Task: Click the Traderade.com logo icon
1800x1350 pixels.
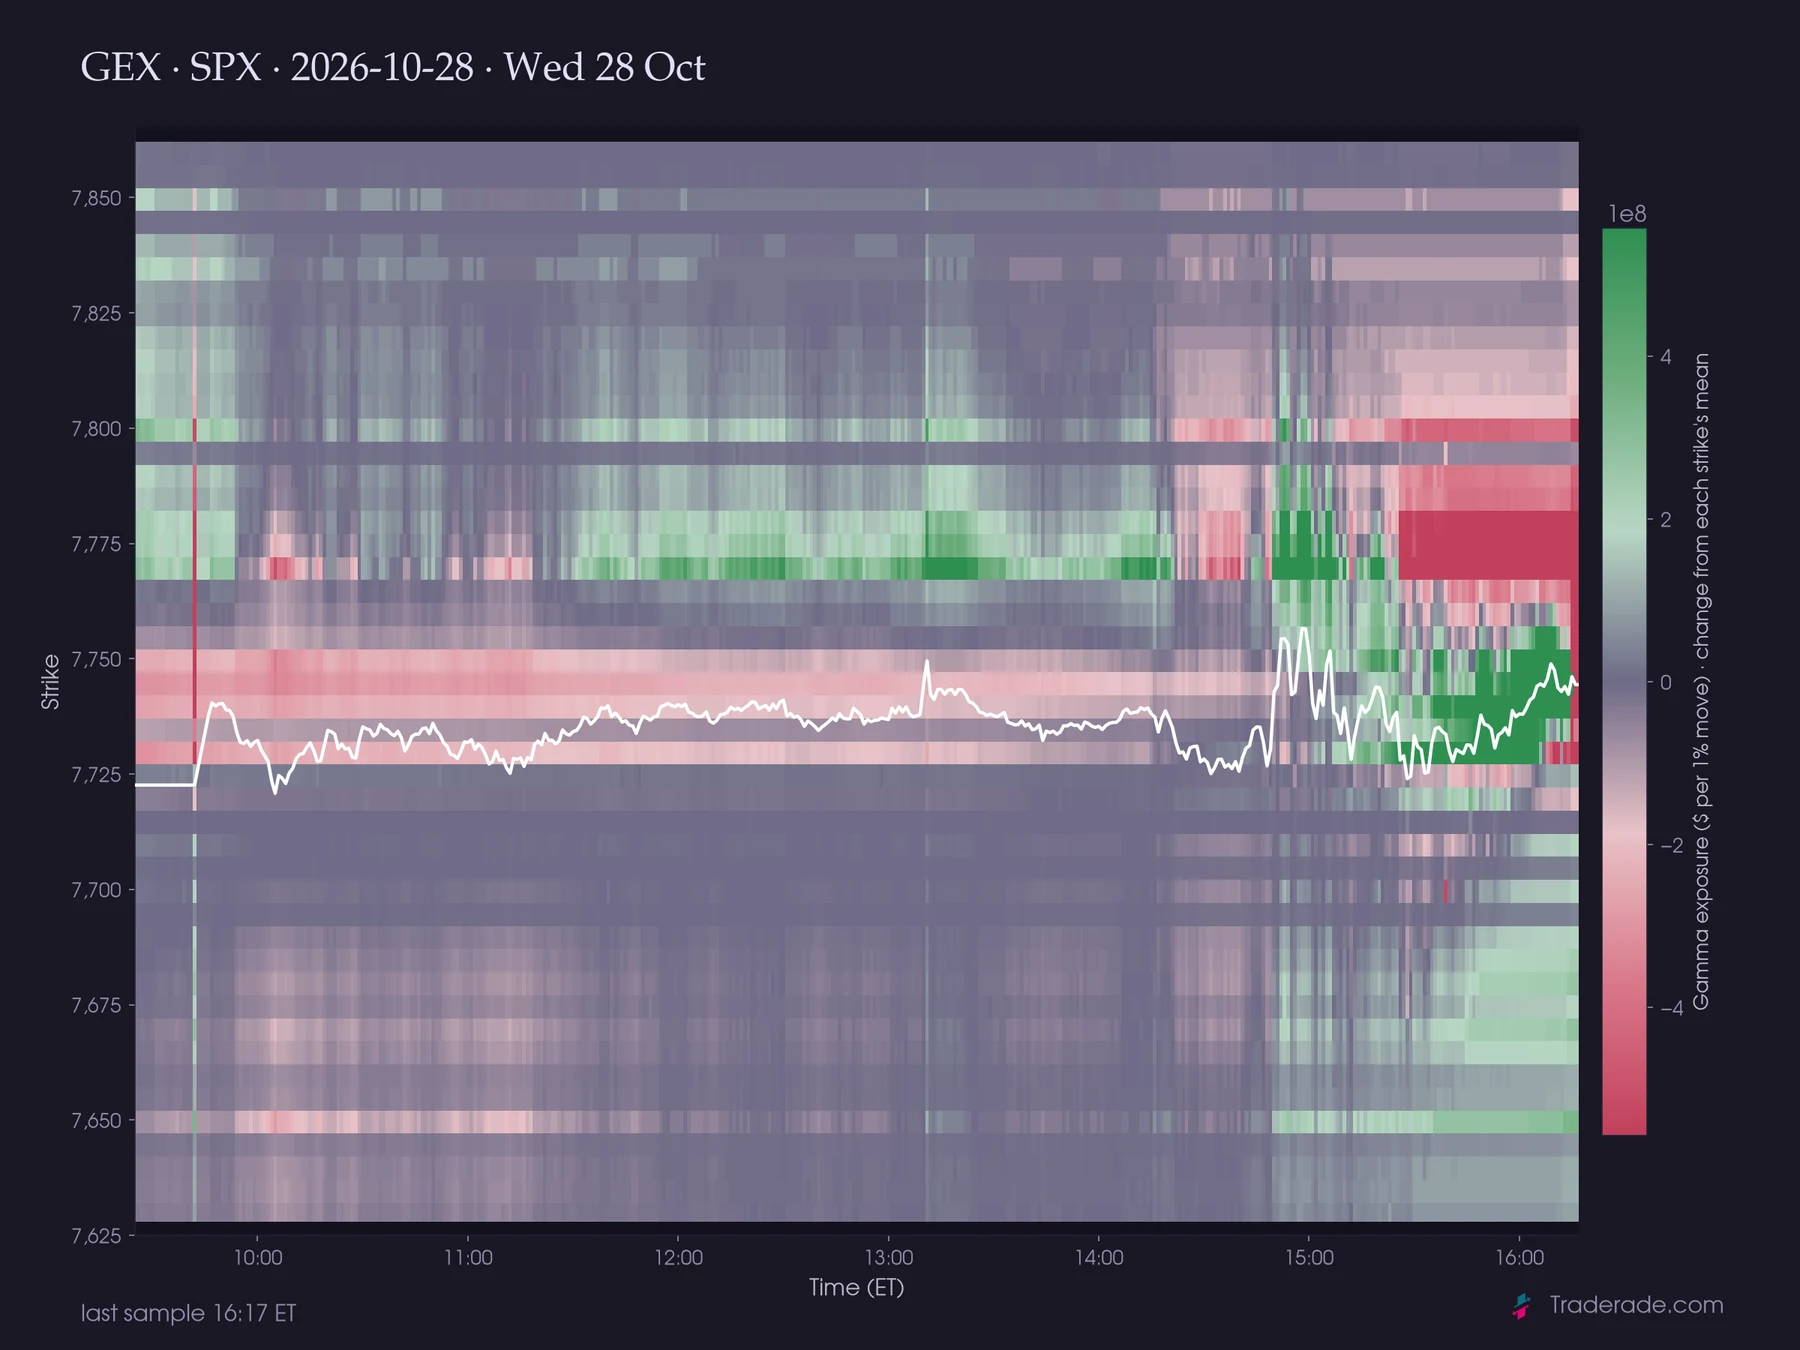Action: [x=1522, y=1306]
